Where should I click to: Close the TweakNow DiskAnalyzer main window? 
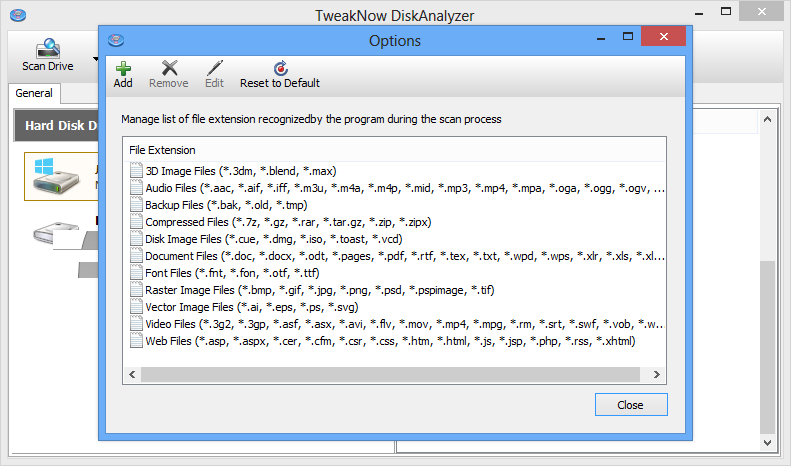pyautogui.click(x=761, y=12)
